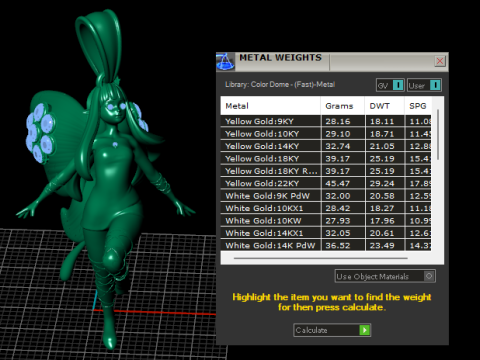Viewport: 480px width, 360px height.
Task: Sort by the Metal column header
Action: [x=270, y=106]
